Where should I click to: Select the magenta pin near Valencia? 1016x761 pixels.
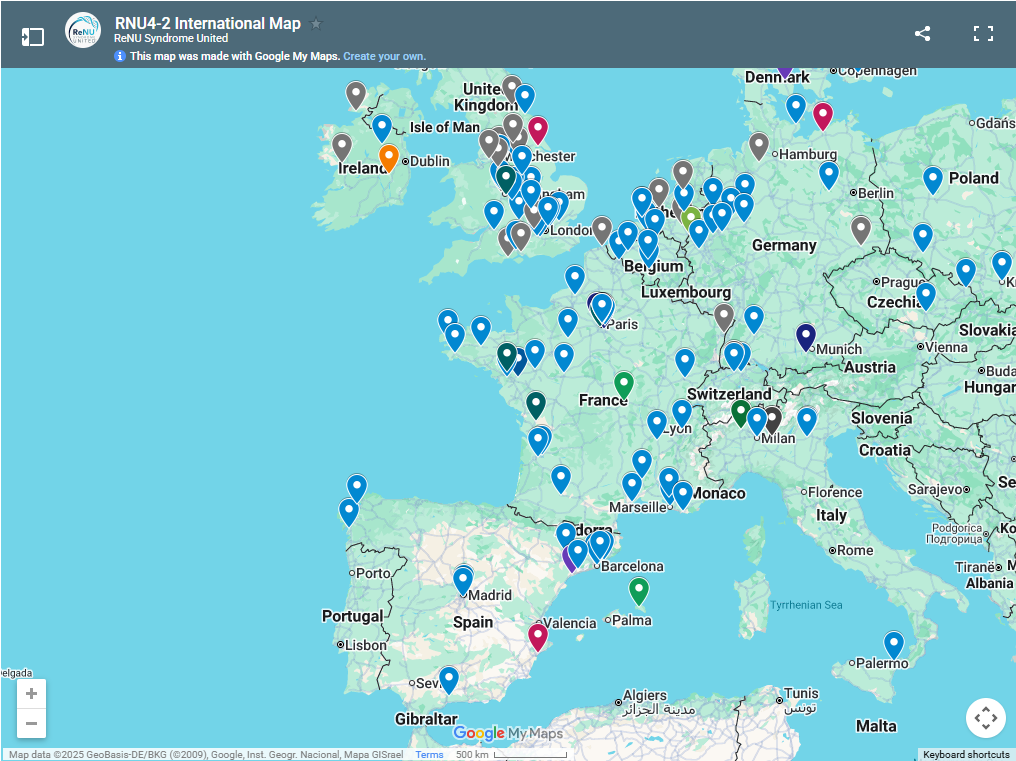point(538,637)
